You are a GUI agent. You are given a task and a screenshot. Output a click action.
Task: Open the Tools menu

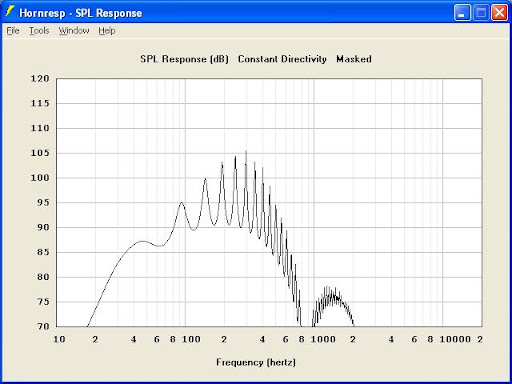coord(39,31)
